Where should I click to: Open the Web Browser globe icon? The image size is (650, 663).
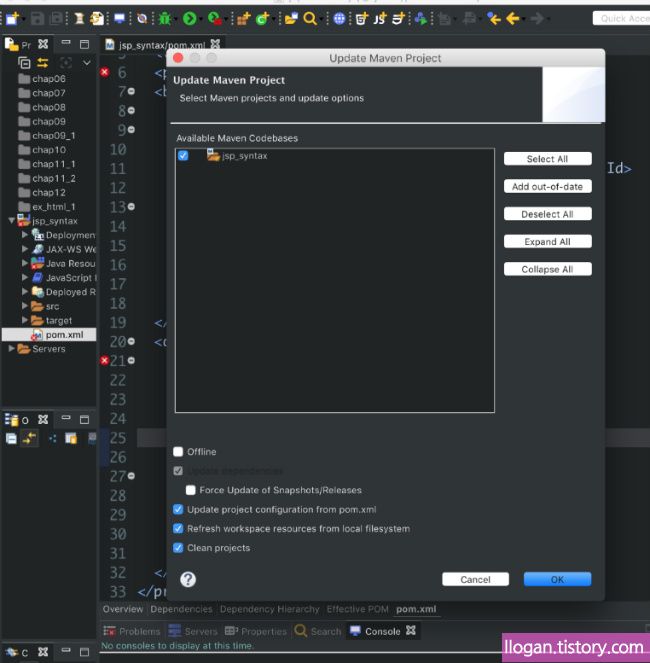point(339,19)
